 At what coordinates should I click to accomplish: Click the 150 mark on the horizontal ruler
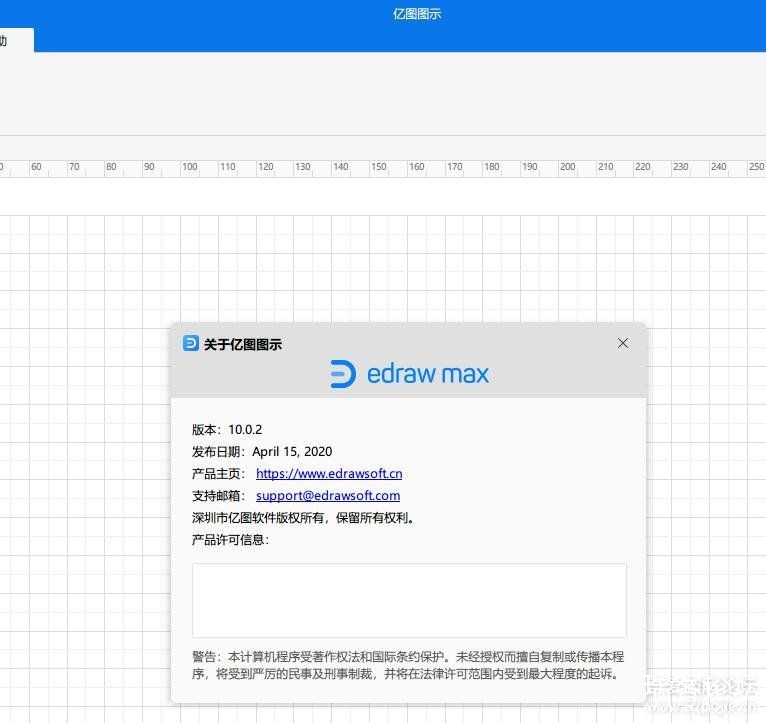378,167
